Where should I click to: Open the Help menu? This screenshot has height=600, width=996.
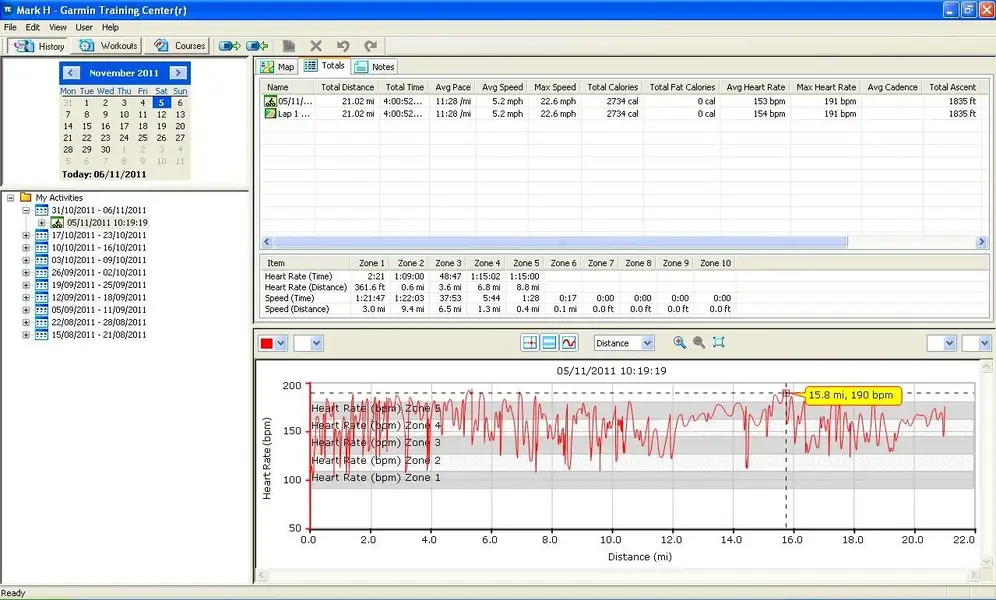pos(110,27)
